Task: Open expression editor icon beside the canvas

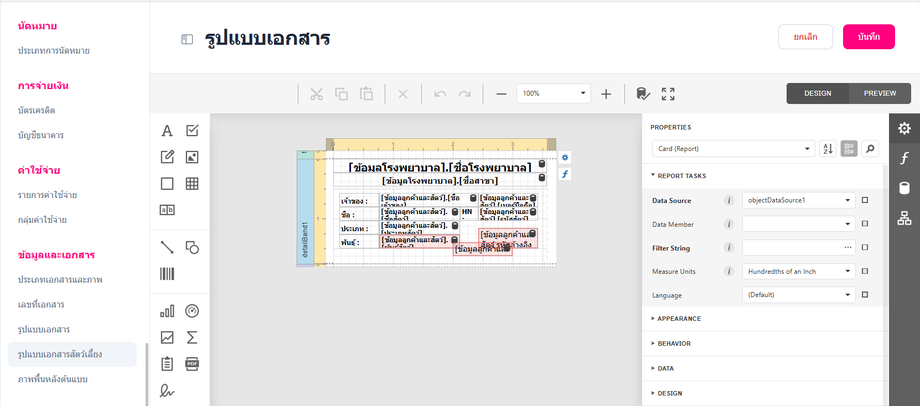Action: click(564, 174)
